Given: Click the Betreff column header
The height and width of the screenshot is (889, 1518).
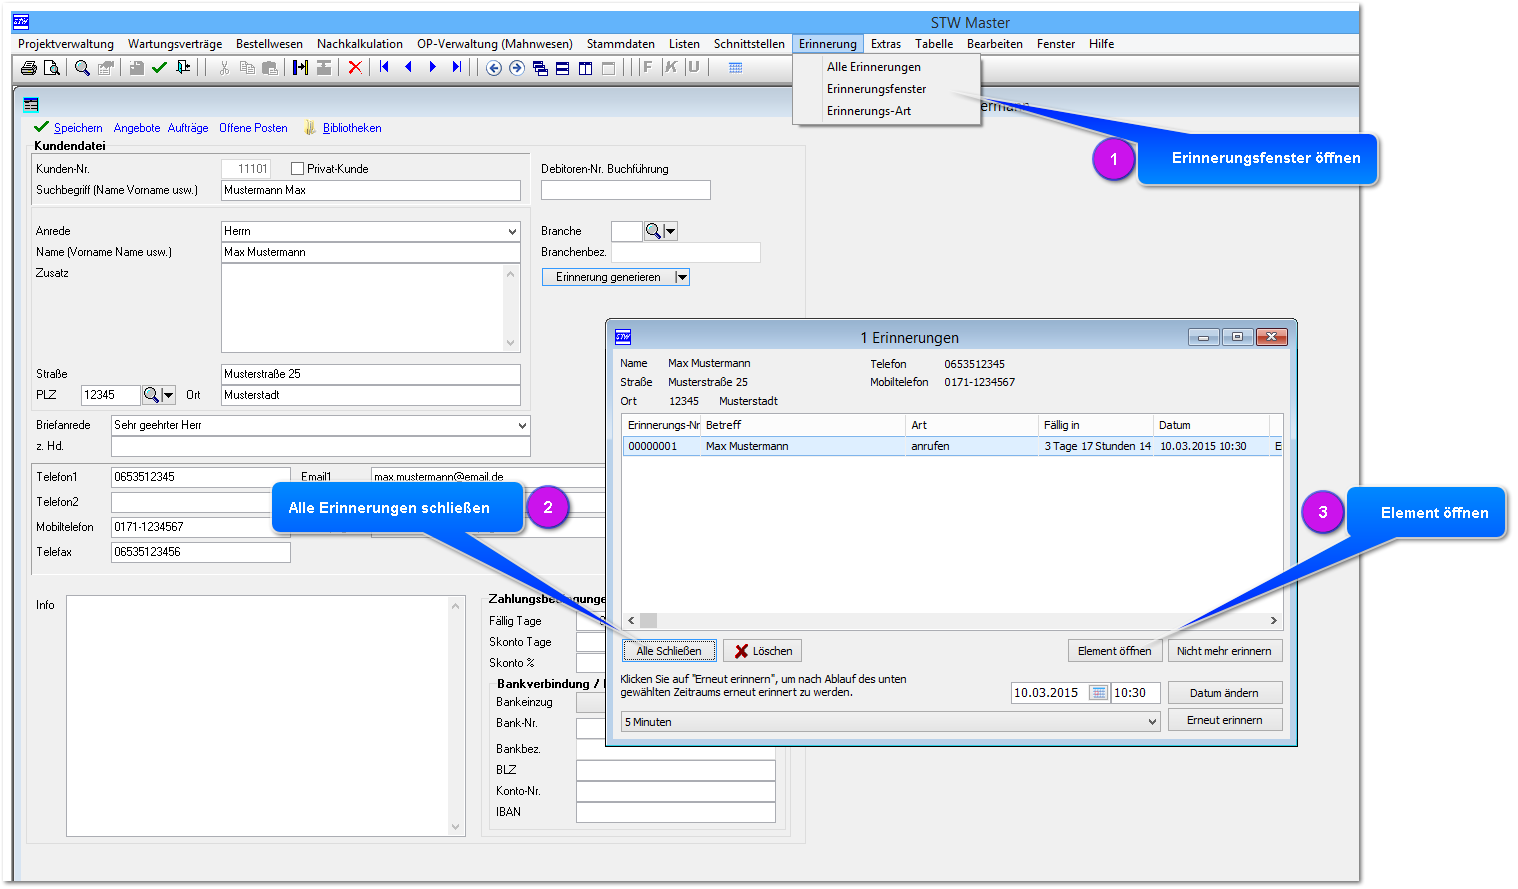Looking at the screenshot, I should (x=802, y=425).
